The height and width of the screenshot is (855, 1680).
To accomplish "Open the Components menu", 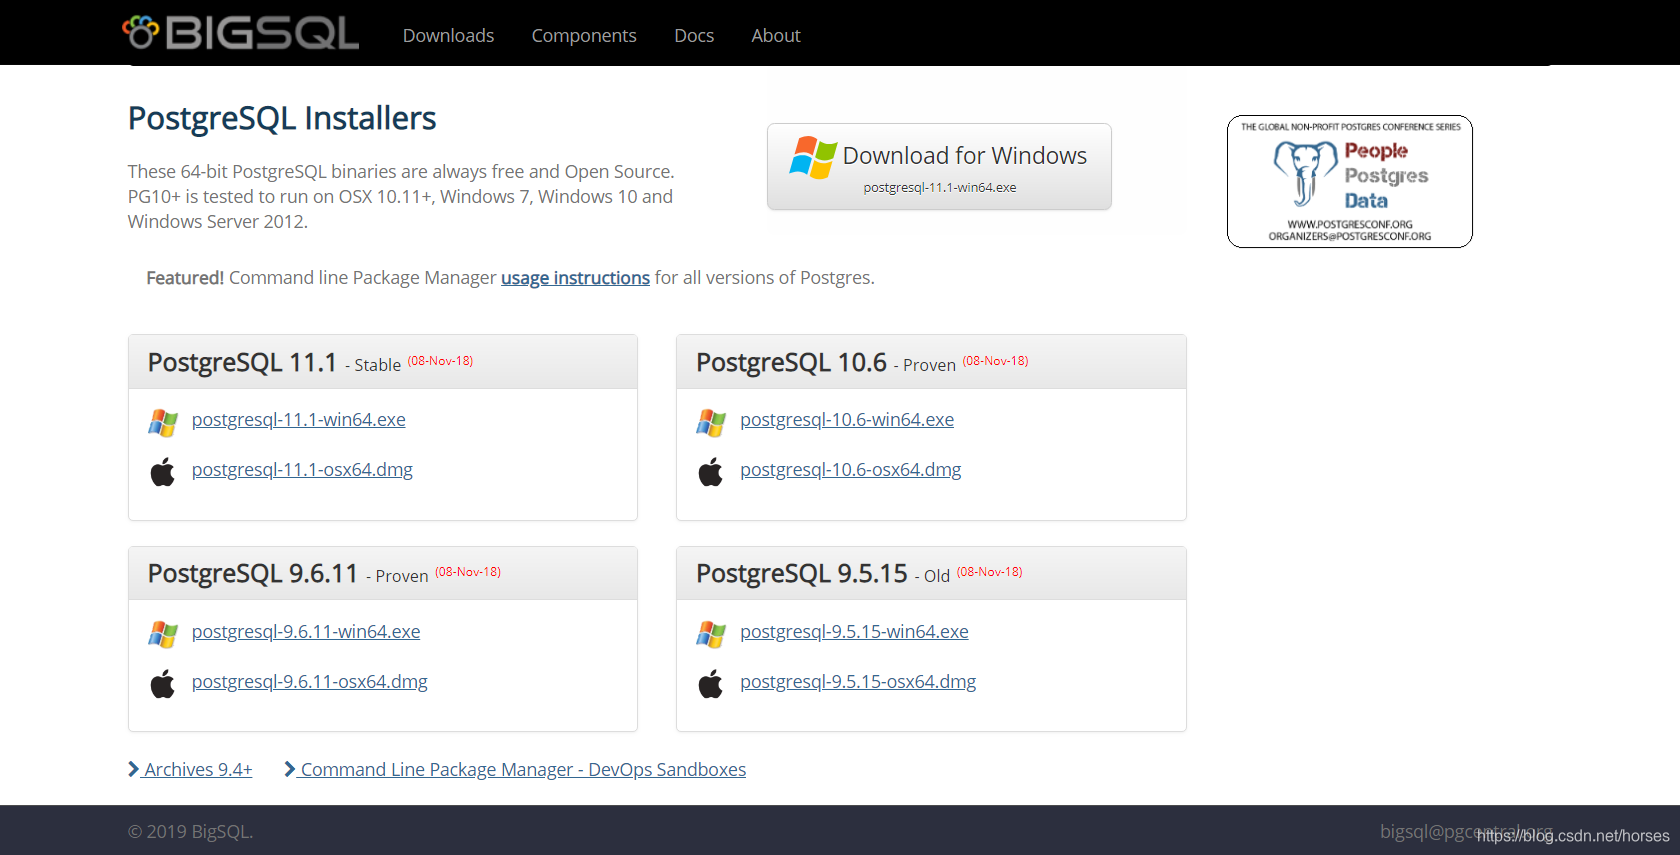I will coord(584,35).
